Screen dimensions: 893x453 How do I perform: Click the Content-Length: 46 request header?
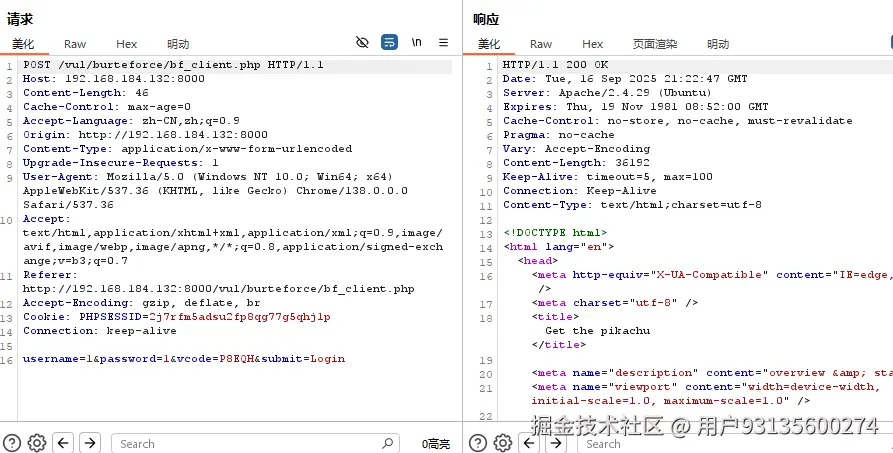tap(85, 93)
